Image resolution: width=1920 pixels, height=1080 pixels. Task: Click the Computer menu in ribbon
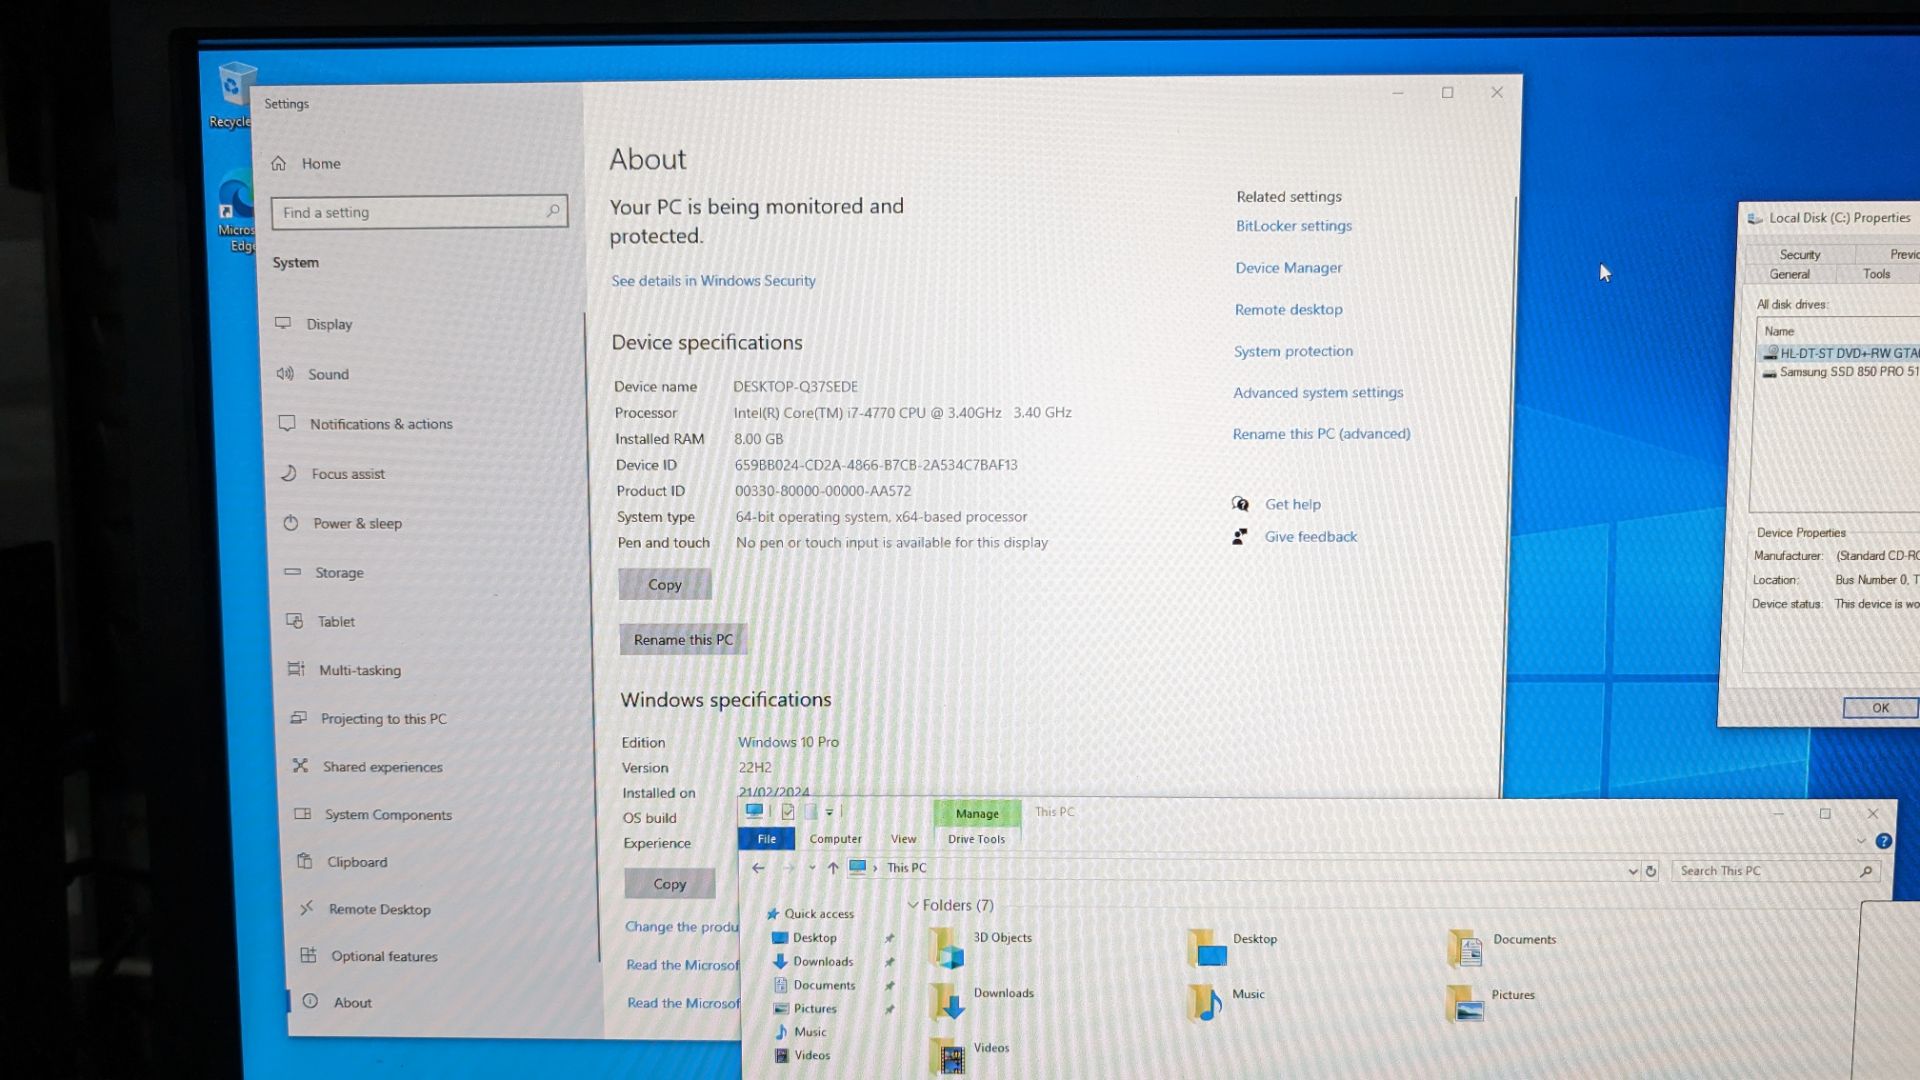[835, 839]
